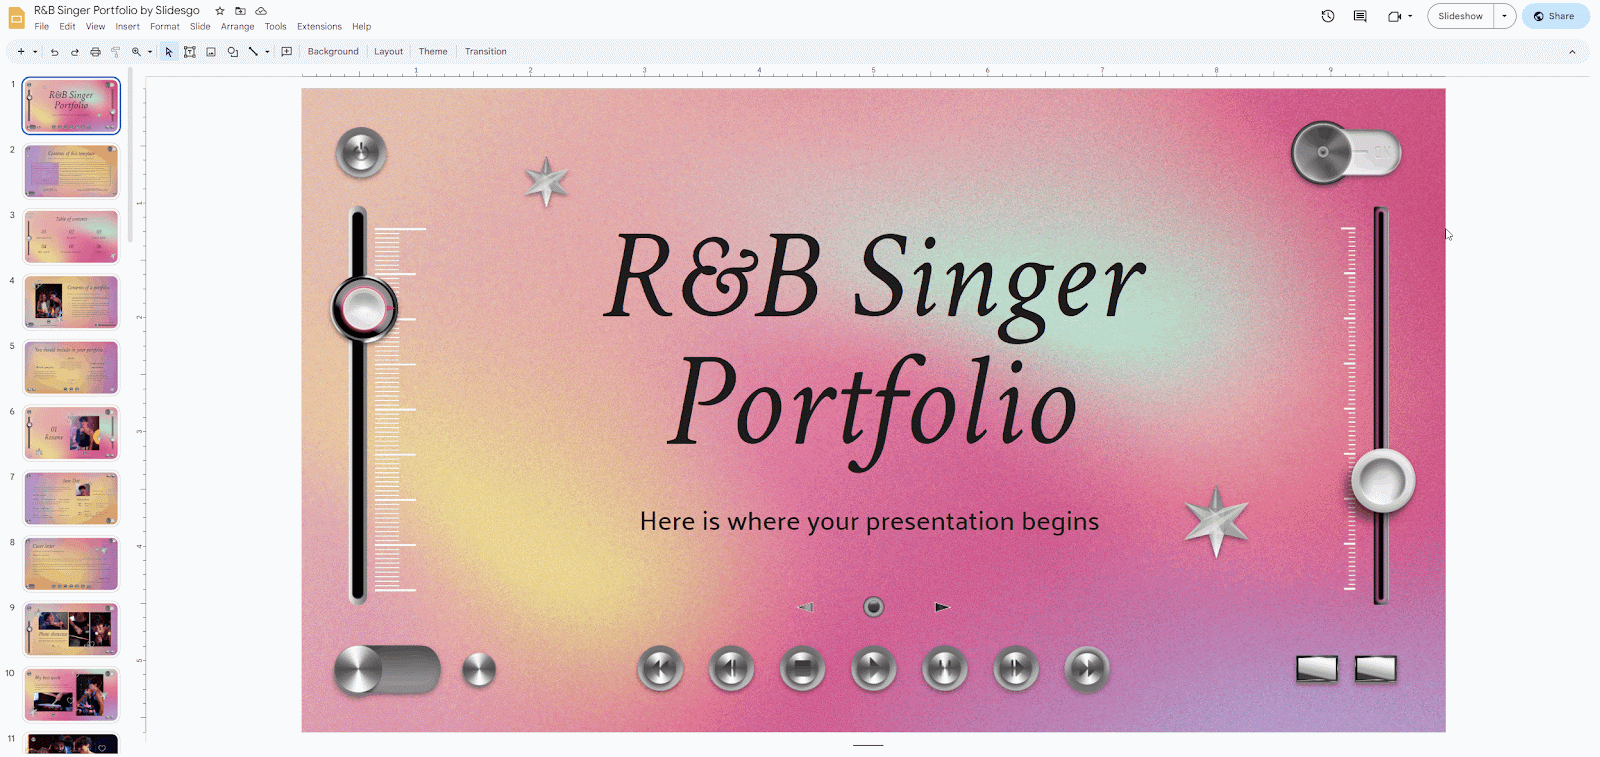Select slide 4 thumbnail
The width and height of the screenshot is (1600, 757).
pos(71,302)
